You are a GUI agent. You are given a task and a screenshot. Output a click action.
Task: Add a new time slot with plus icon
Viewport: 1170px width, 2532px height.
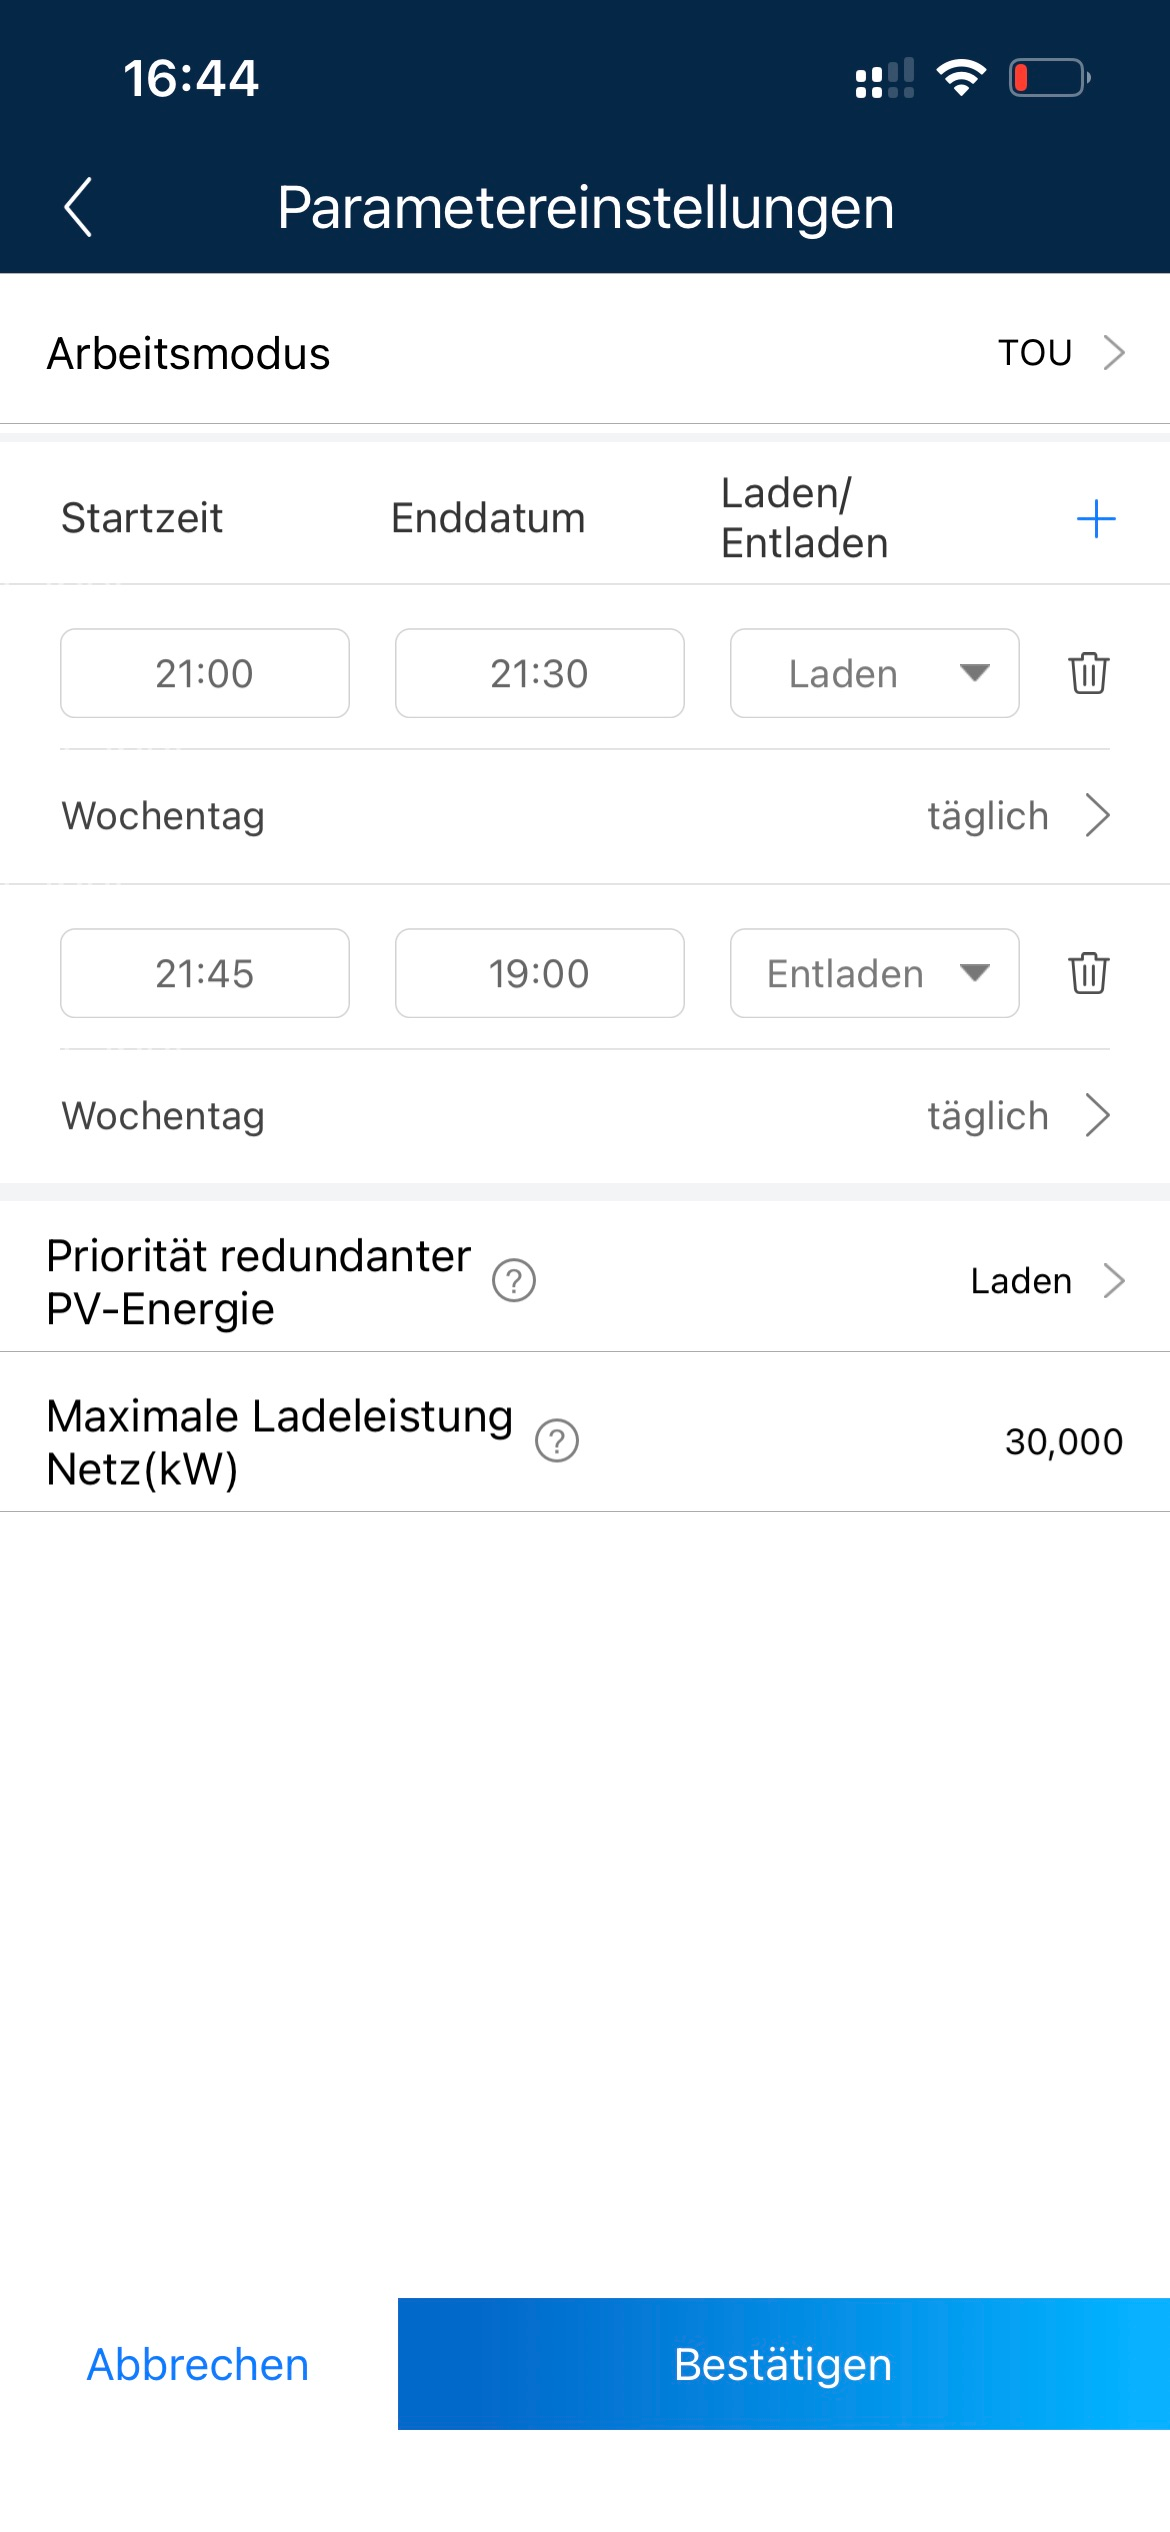pyautogui.click(x=1095, y=519)
